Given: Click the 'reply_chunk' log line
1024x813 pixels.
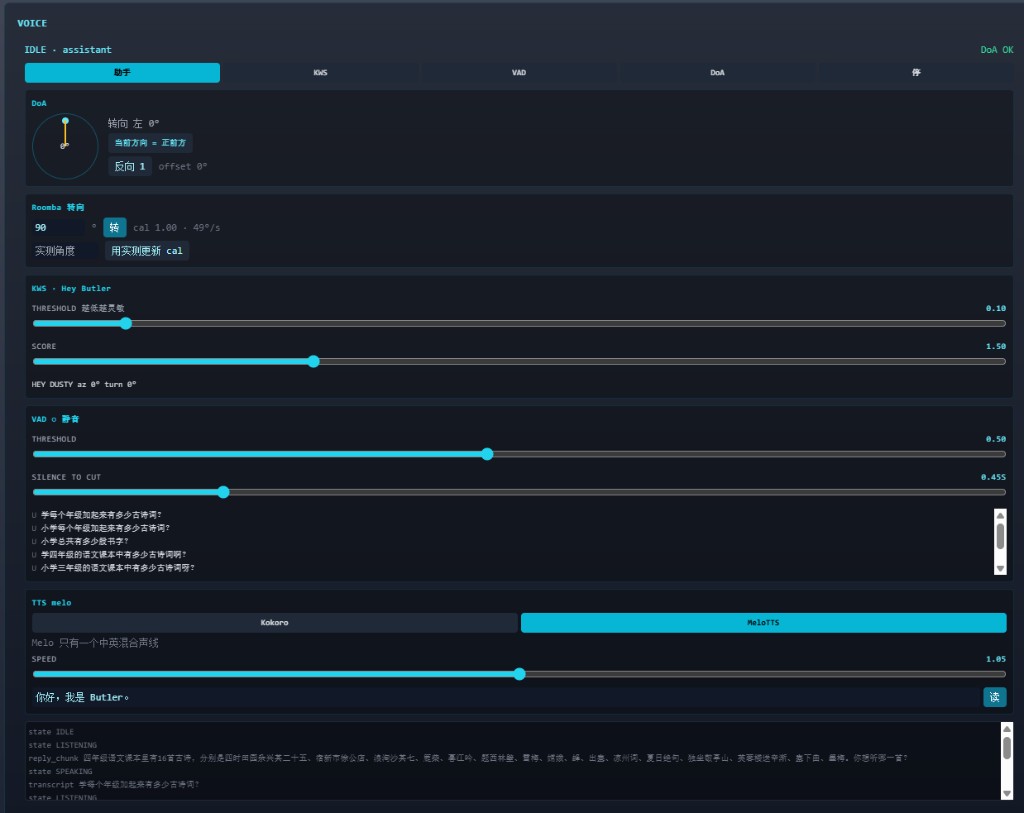Looking at the screenshot, I should [x=468, y=758].
